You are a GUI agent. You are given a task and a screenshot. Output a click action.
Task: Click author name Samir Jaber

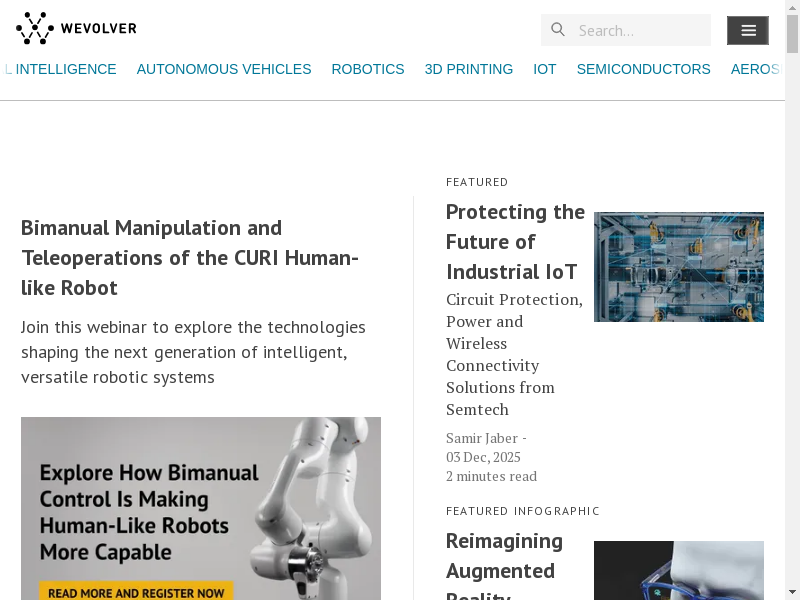click(482, 438)
